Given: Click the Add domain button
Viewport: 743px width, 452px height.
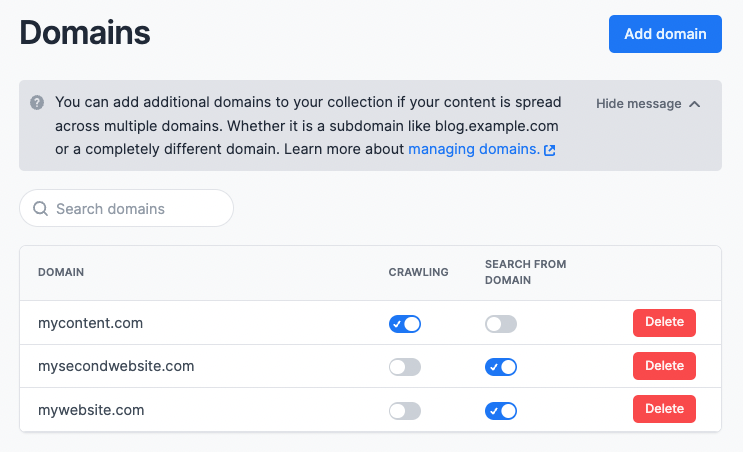Looking at the screenshot, I should 665,34.
